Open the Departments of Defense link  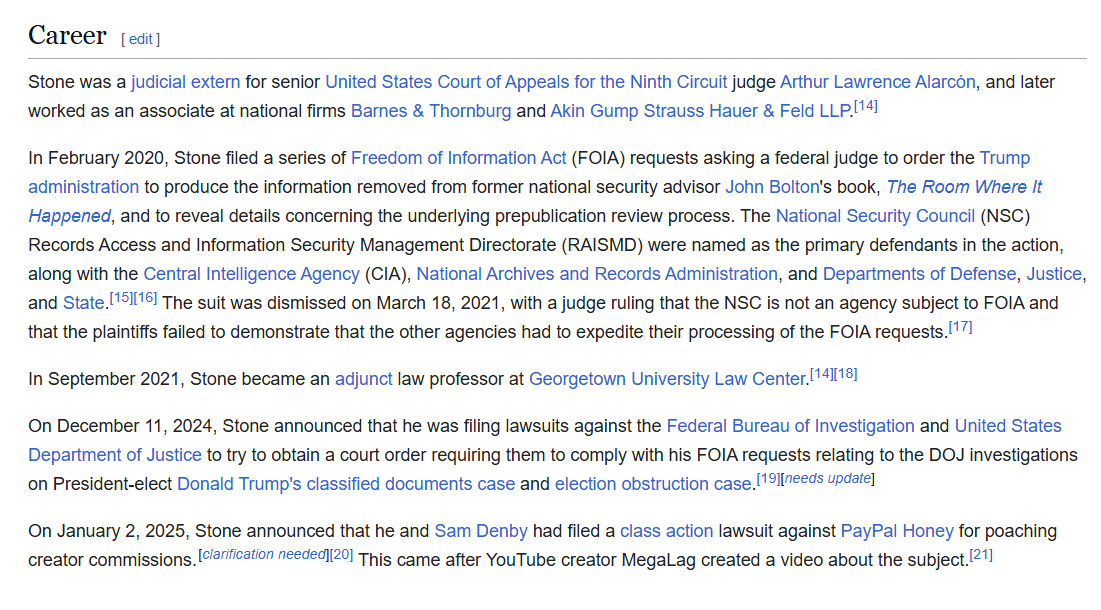919,274
